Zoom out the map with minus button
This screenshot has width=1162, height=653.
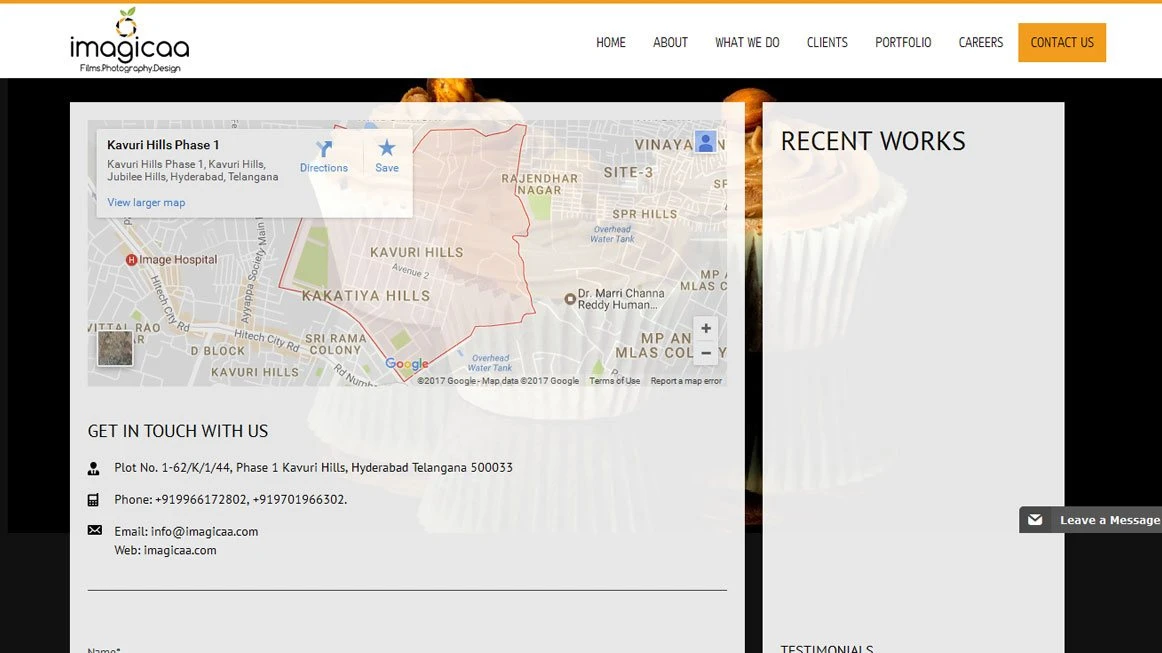click(706, 353)
